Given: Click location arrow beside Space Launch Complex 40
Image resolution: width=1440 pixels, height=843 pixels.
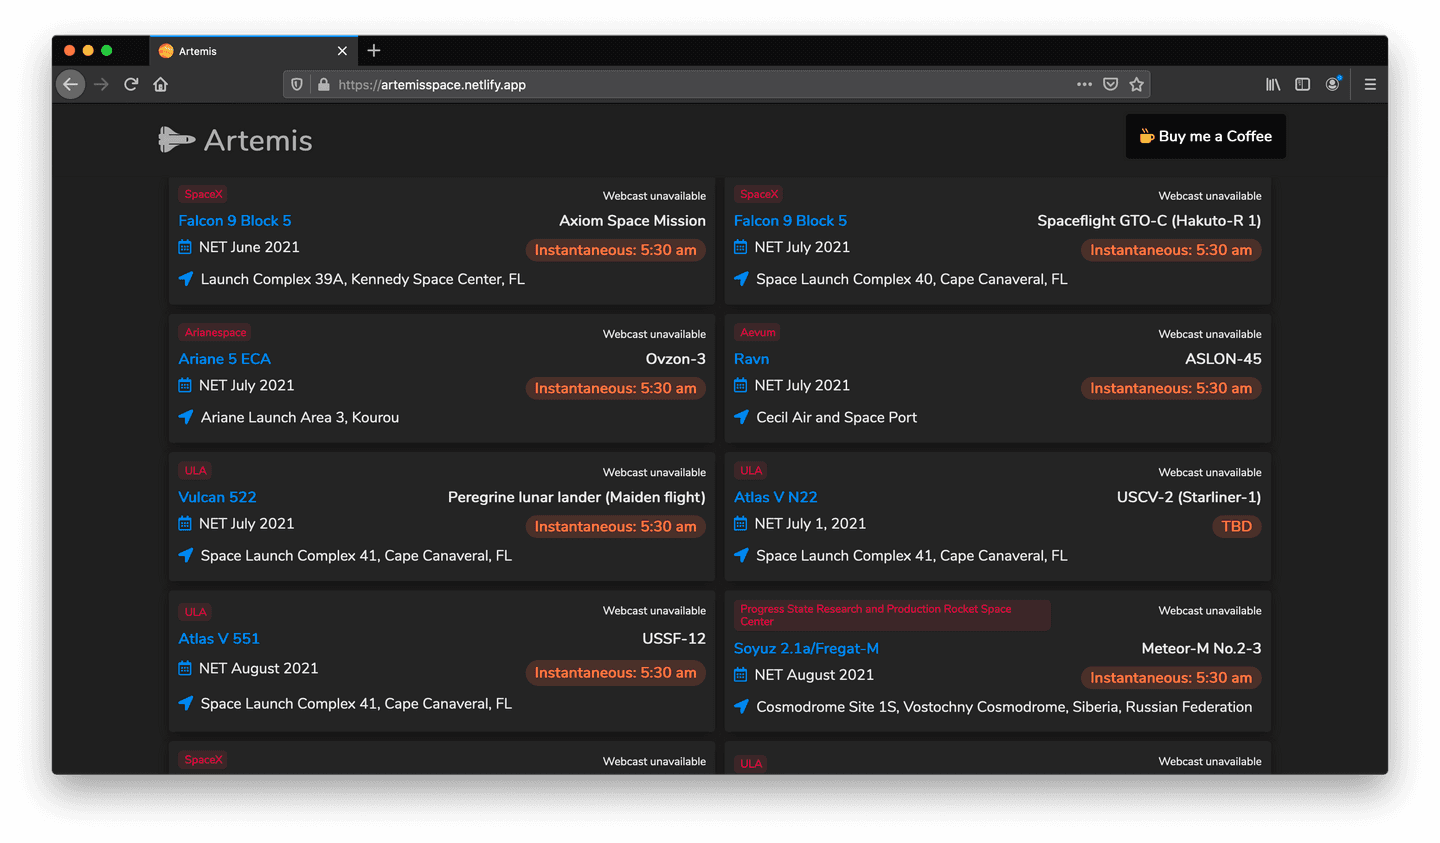Looking at the screenshot, I should pos(741,279).
